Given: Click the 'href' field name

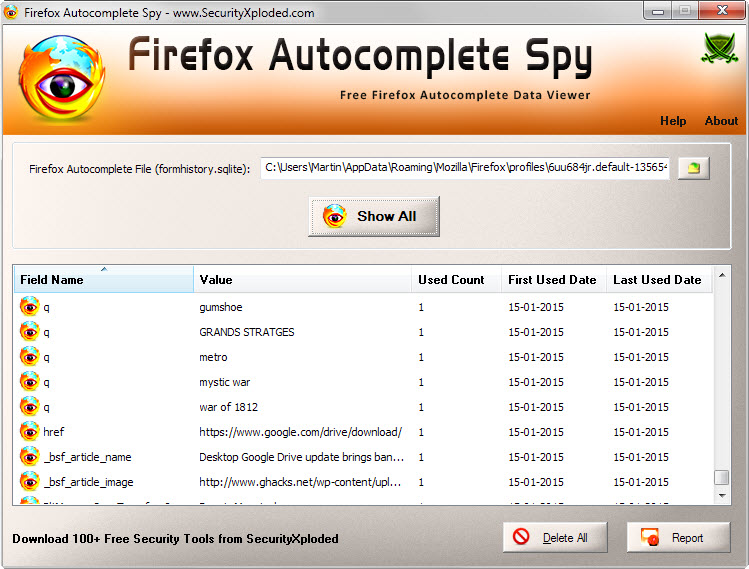Looking at the screenshot, I should pos(54,432).
